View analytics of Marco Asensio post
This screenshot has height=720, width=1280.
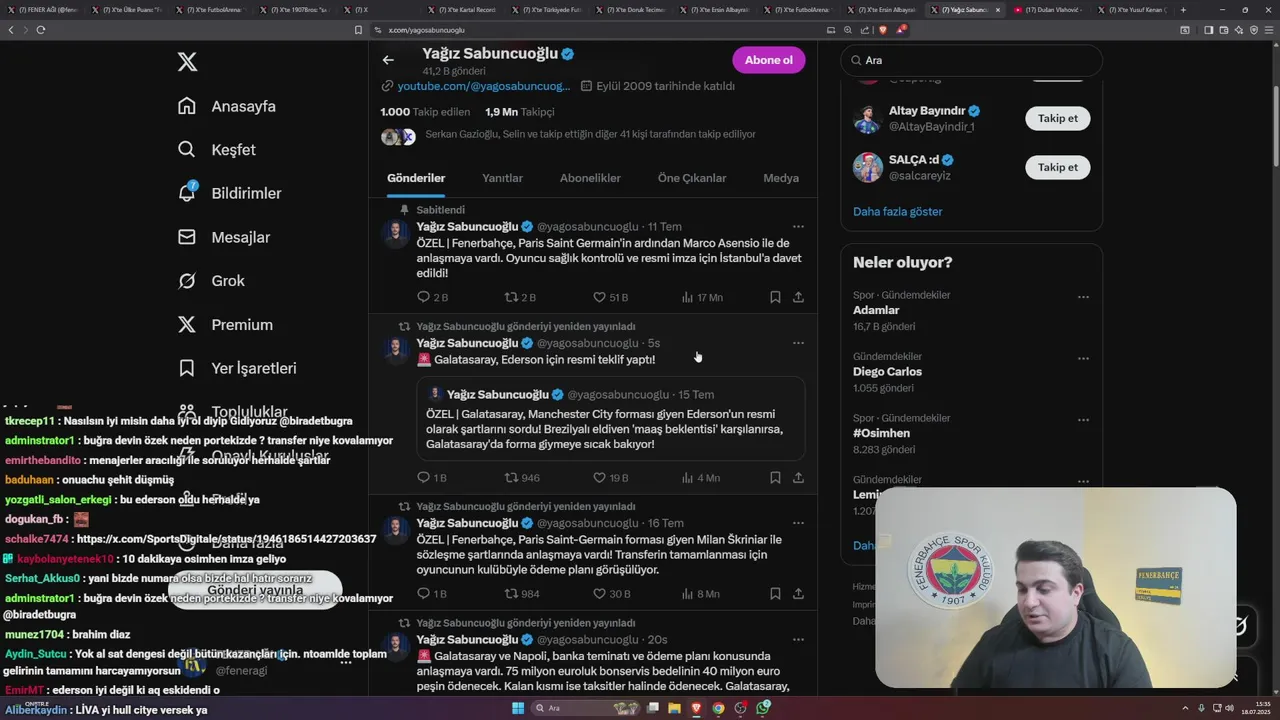click(702, 297)
